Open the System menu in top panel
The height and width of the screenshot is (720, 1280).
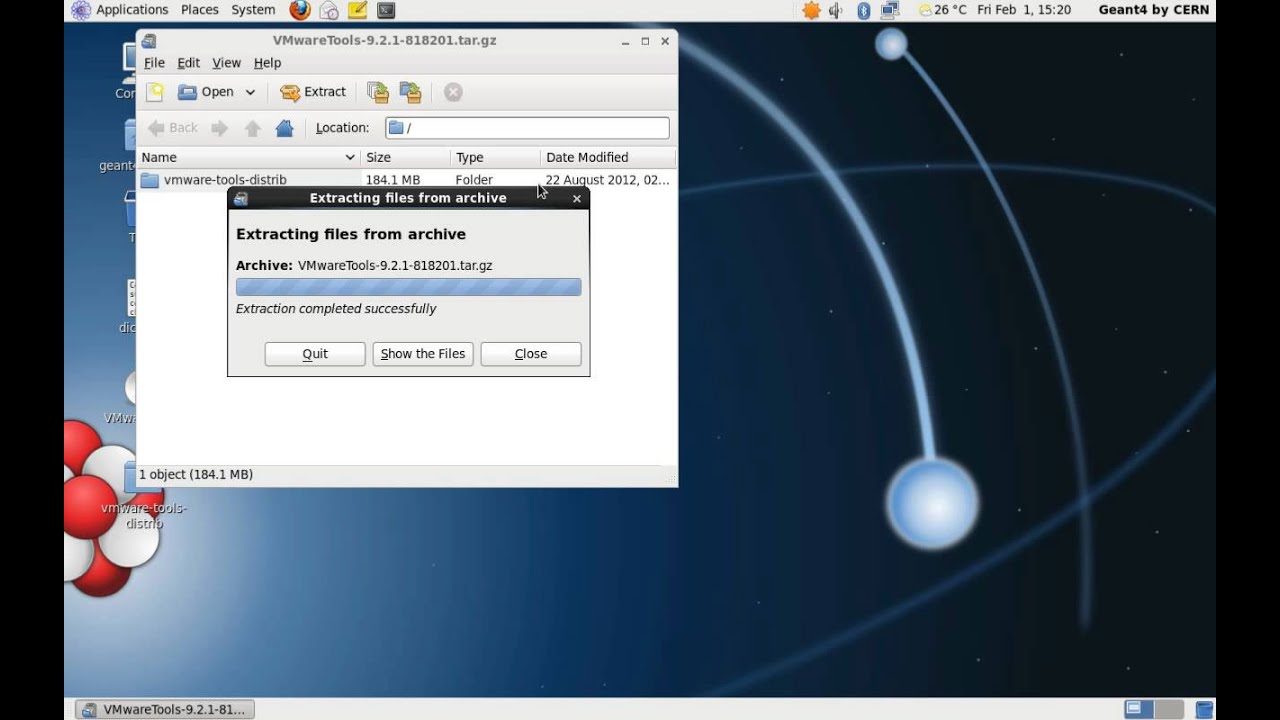click(253, 10)
